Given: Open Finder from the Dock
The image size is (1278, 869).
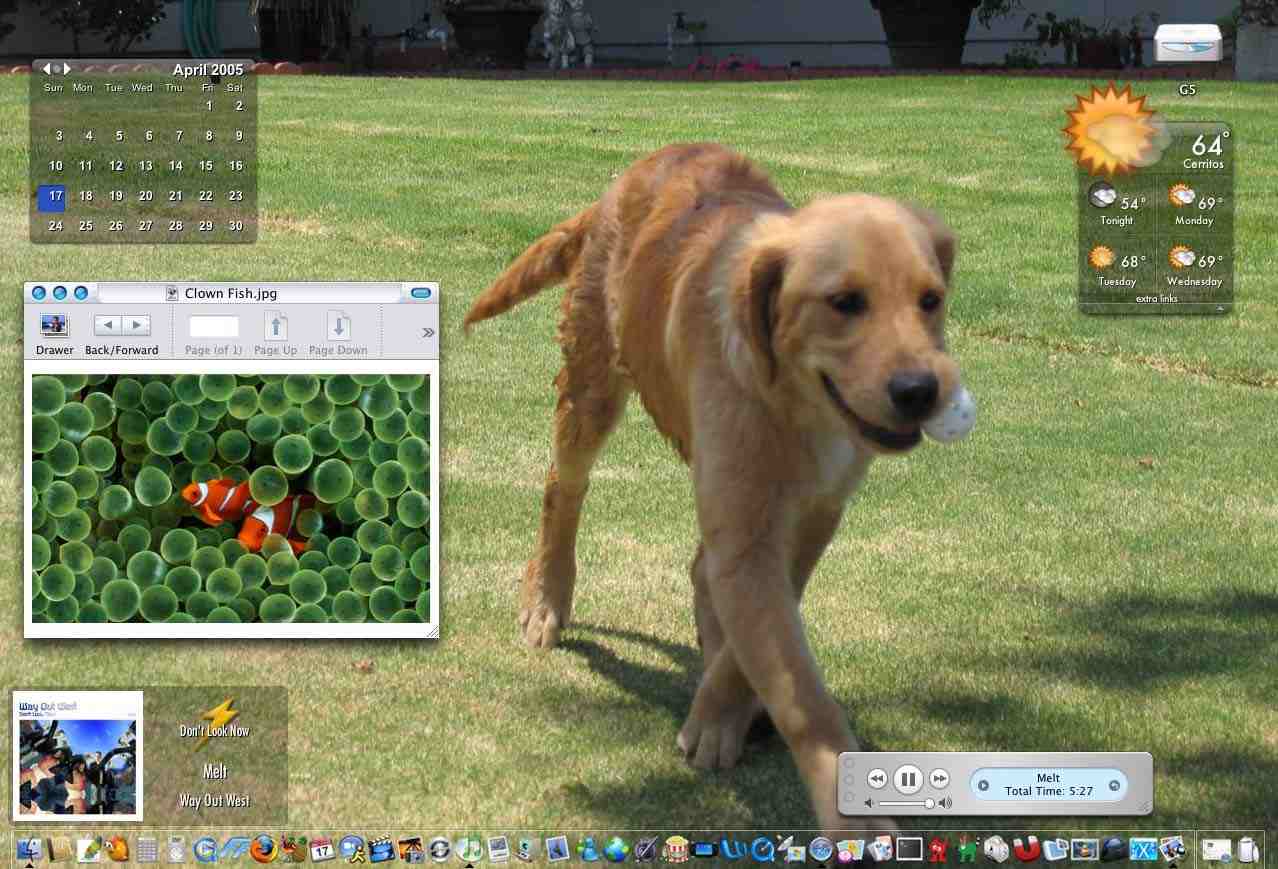Looking at the screenshot, I should coord(30,850).
